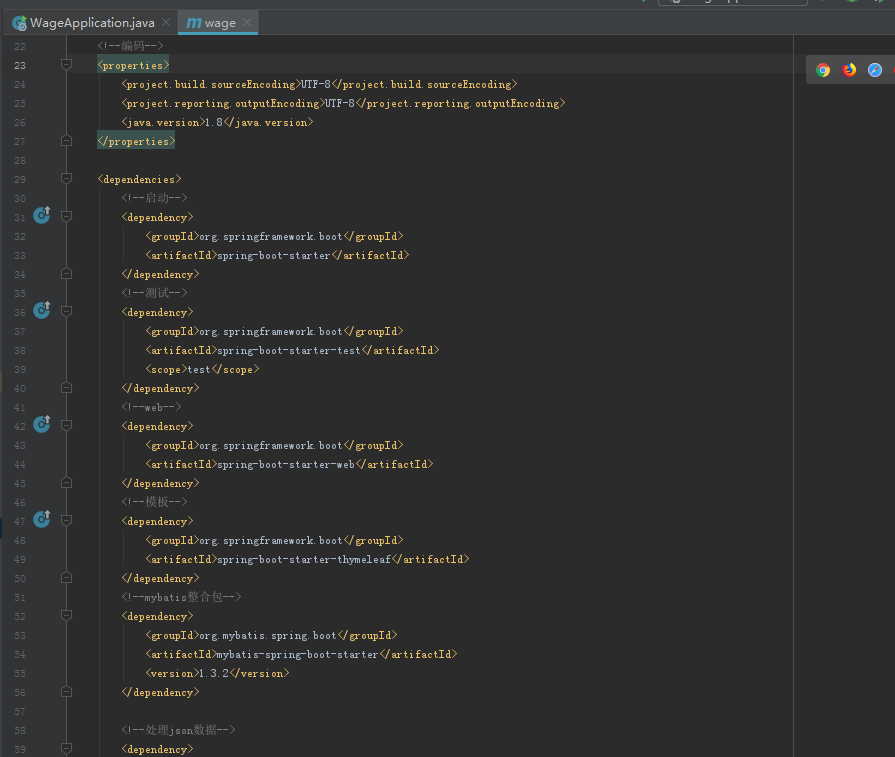The image size is (895, 757).
Task: Fold the web dependency at line 42
Action: point(66,425)
